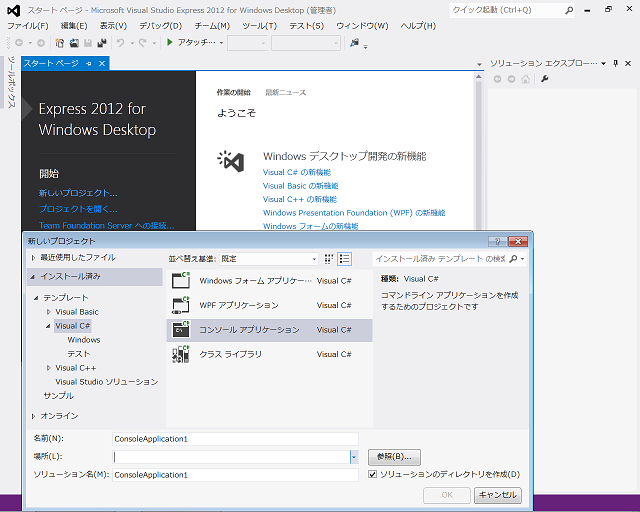The height and width of the screenshot is (512, 640).
Task: Click the Save All toolbar icon
Action: tap(102, 42)
